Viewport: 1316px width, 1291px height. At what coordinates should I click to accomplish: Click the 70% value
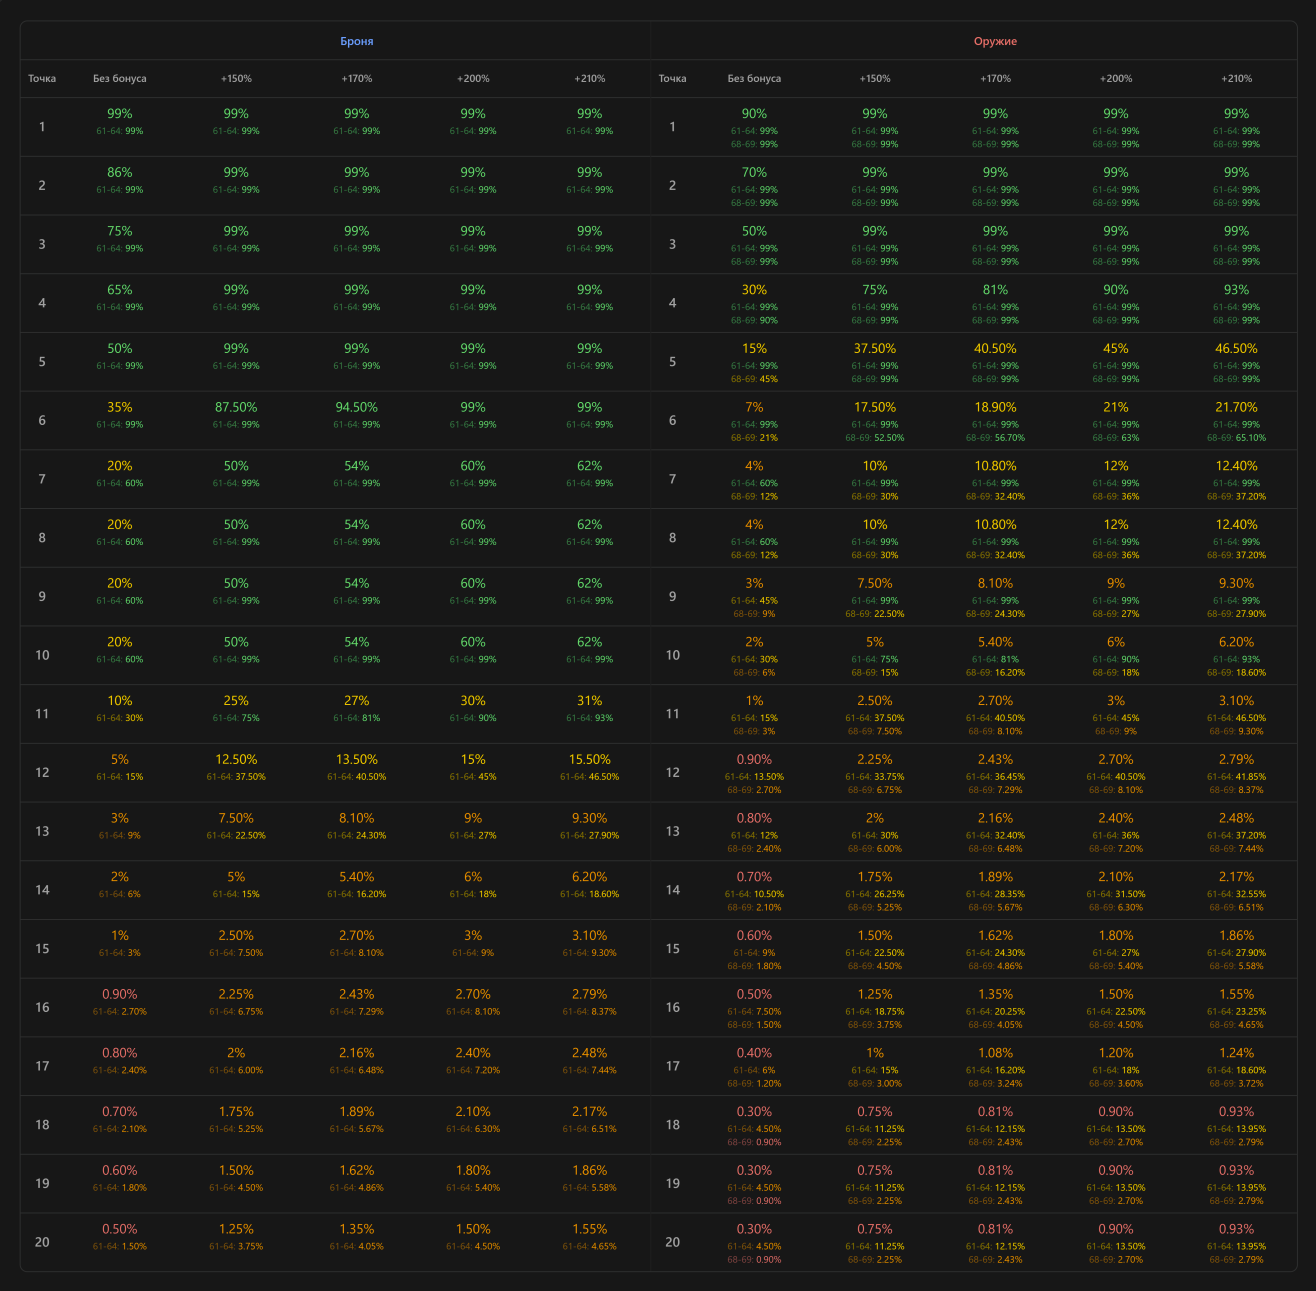[x=754, y=173]
